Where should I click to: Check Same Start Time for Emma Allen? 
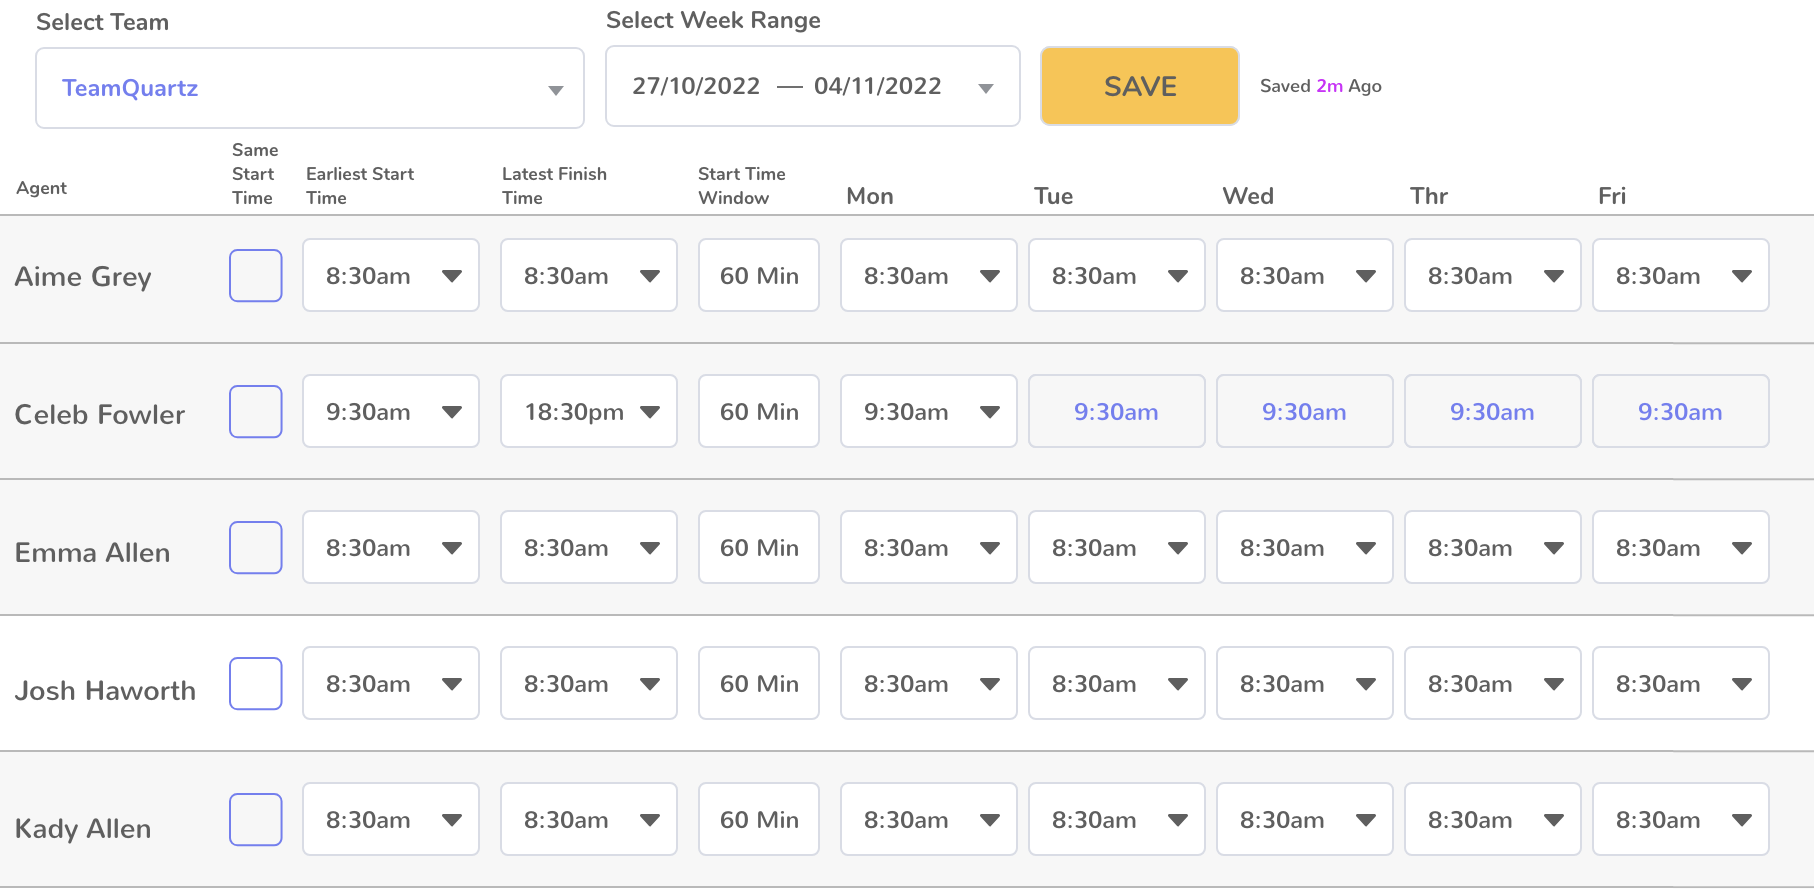click(256, 548)
